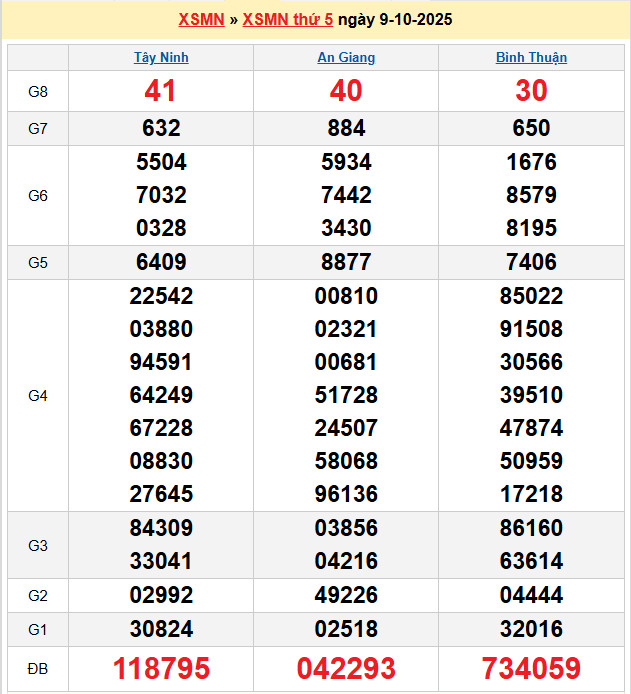Open the Tây Ninh province link
631x694 pixels.
coord(161,58)
